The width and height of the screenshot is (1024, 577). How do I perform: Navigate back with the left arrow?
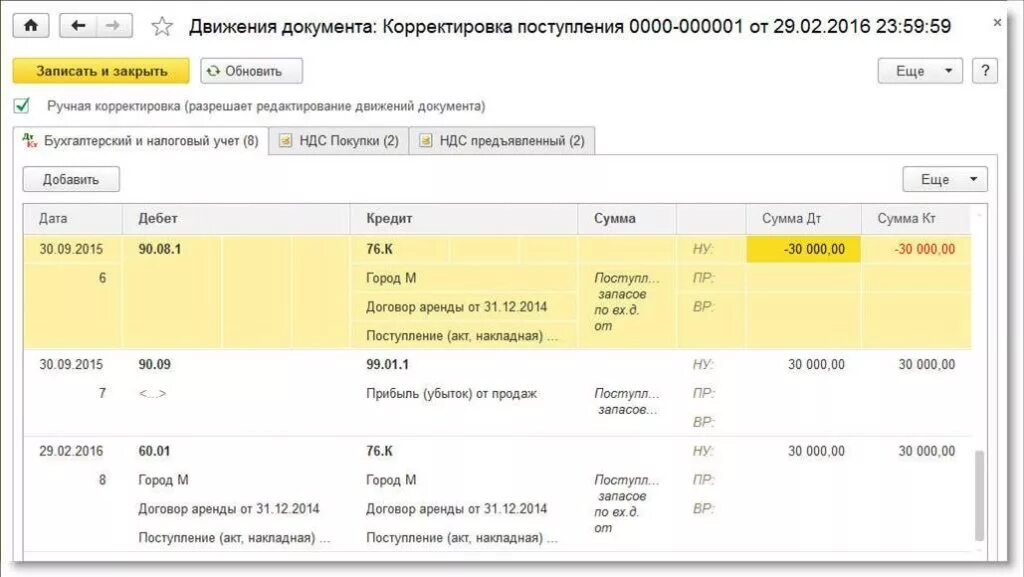(x=78, y=26)
